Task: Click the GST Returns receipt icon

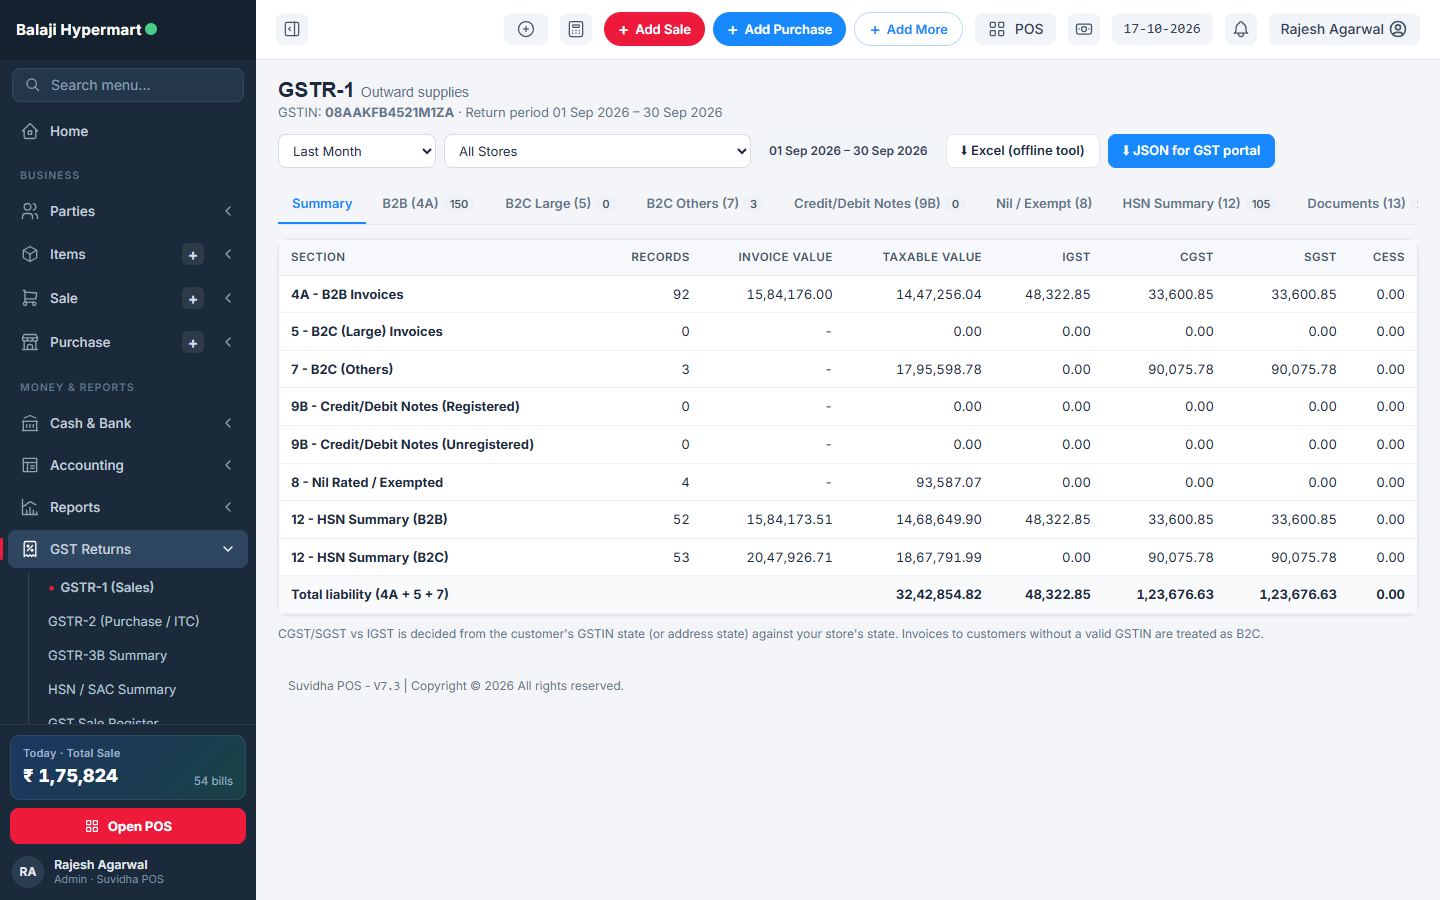Action: click(x=30, y=549)
